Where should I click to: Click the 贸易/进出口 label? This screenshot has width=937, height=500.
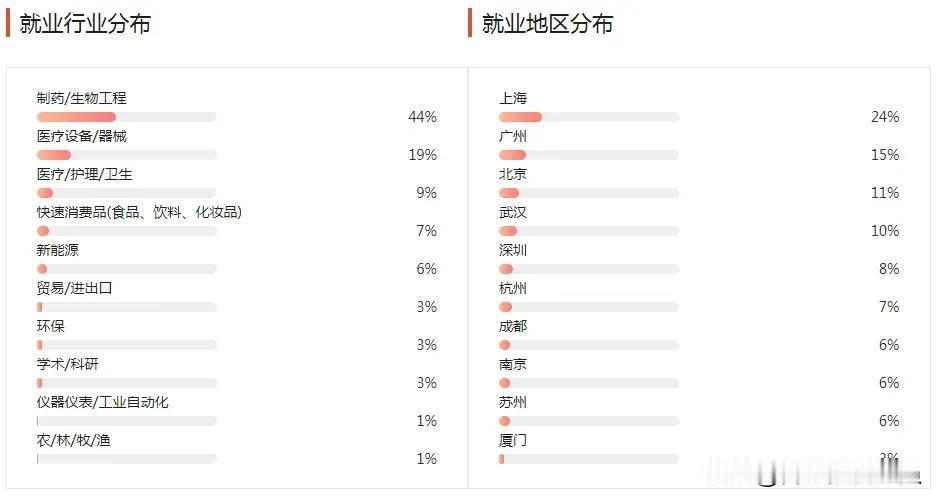pos(74,289)
